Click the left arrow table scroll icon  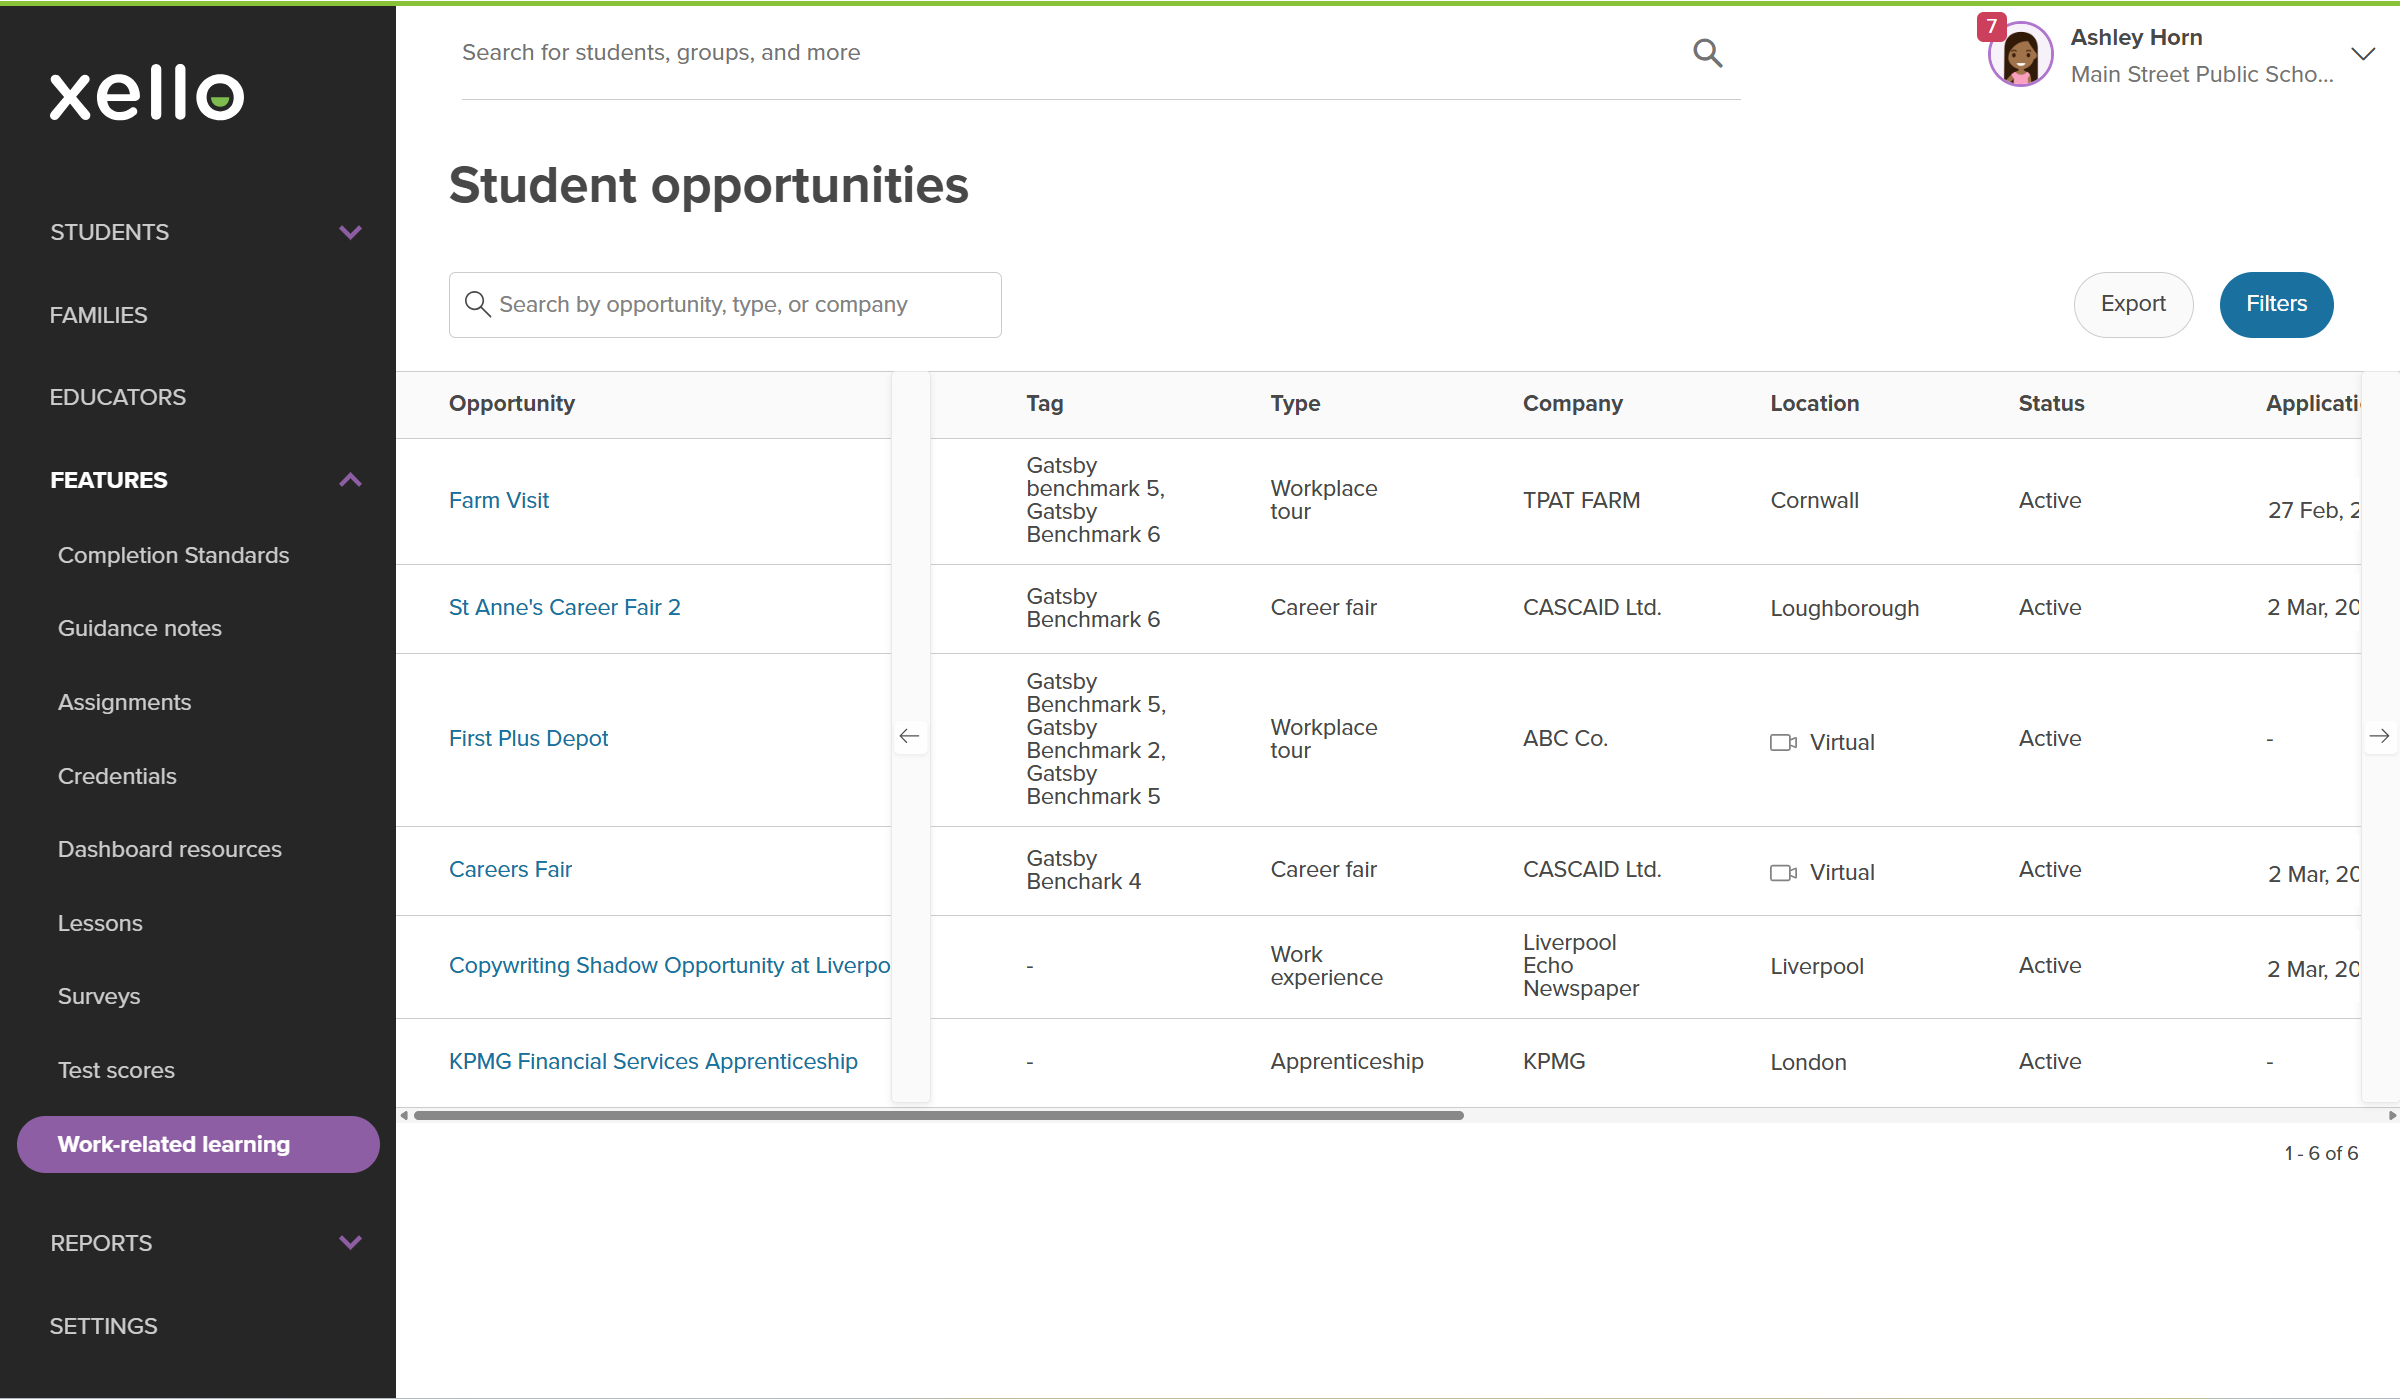pos(909,737)
